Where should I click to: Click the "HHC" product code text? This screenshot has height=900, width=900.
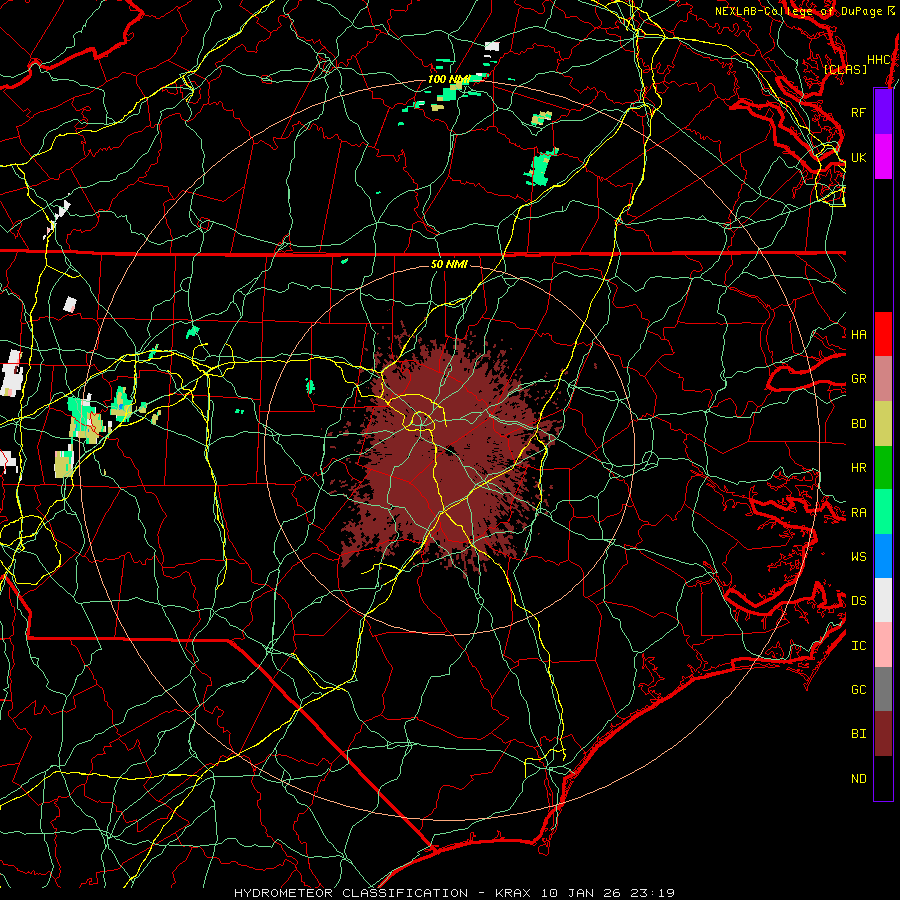(x=878, y=60)
